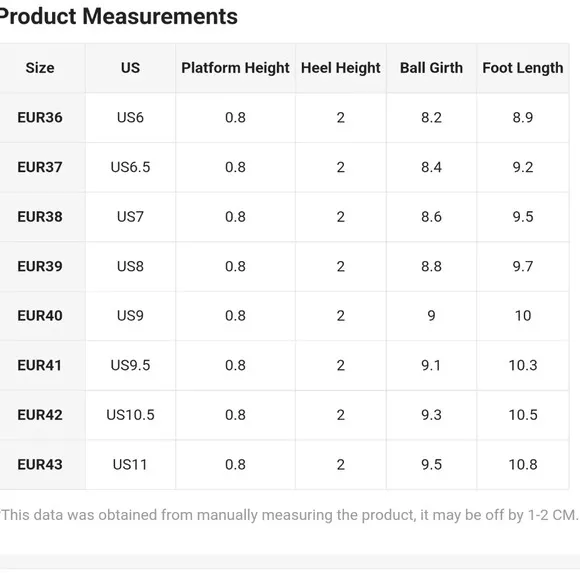Select the 9.3 ball girth value

coord(431,415)
